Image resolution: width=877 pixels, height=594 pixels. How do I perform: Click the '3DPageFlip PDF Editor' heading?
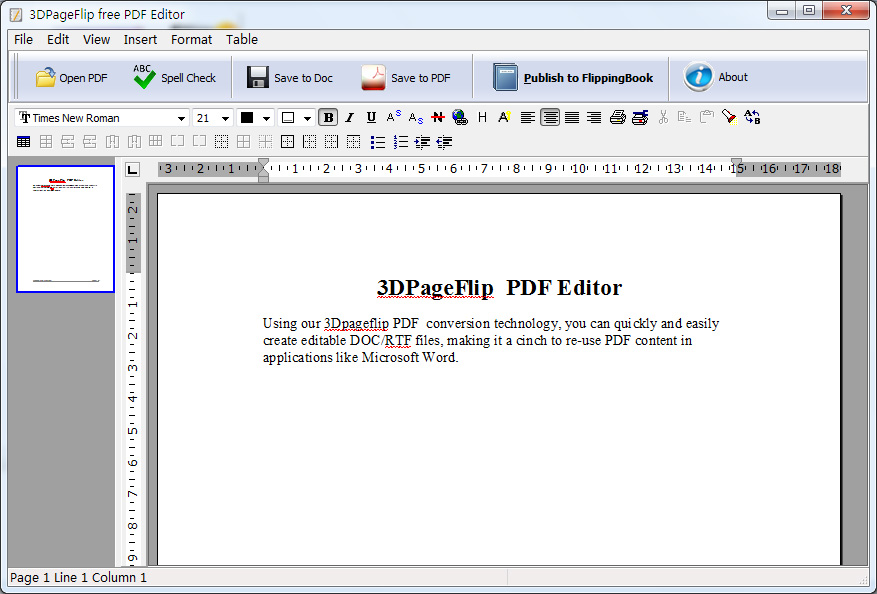point(499,287)
